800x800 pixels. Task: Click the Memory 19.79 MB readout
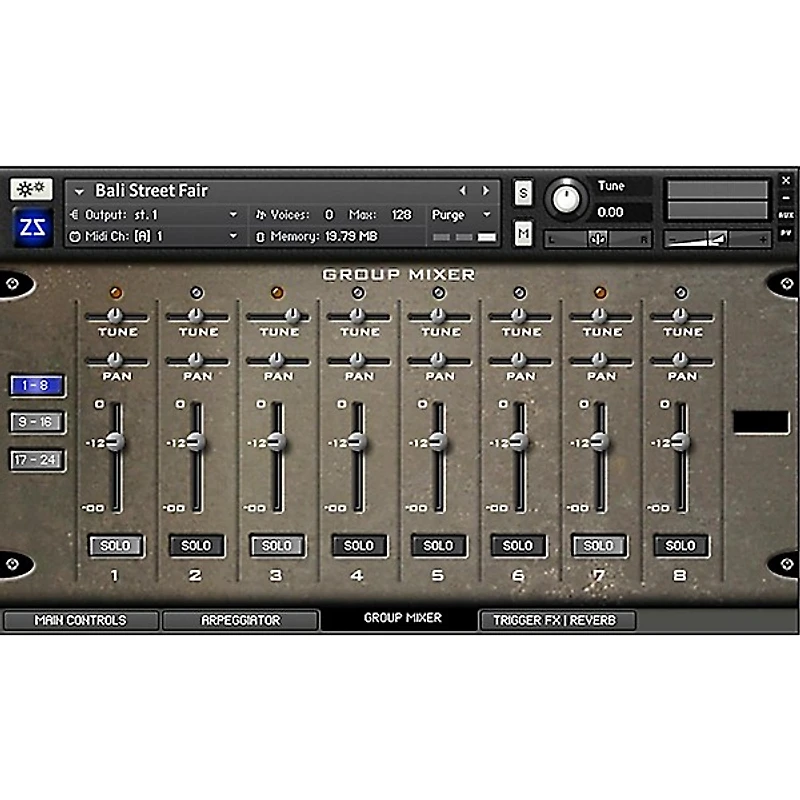324,236
